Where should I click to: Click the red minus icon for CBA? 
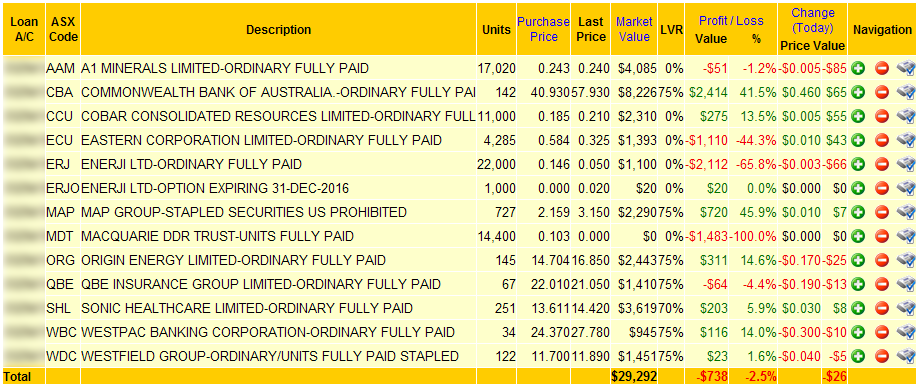882,93
